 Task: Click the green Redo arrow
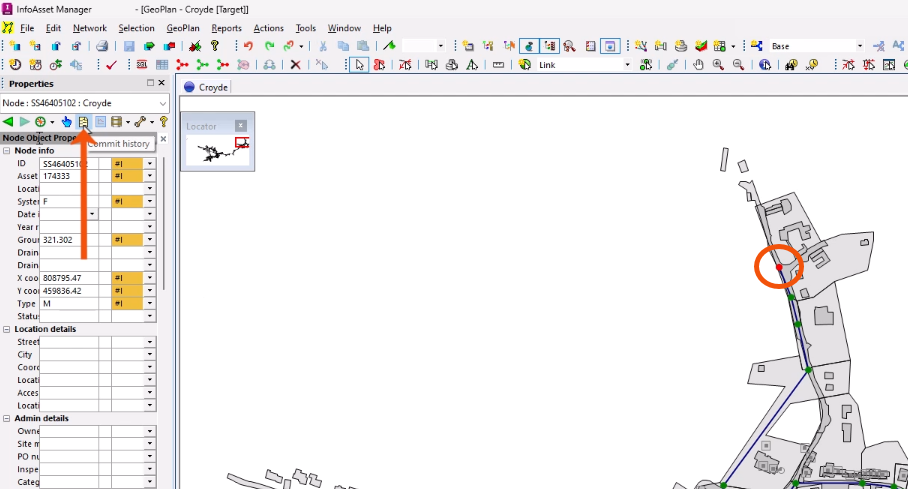pyautogui.click(x=269, y=46)
